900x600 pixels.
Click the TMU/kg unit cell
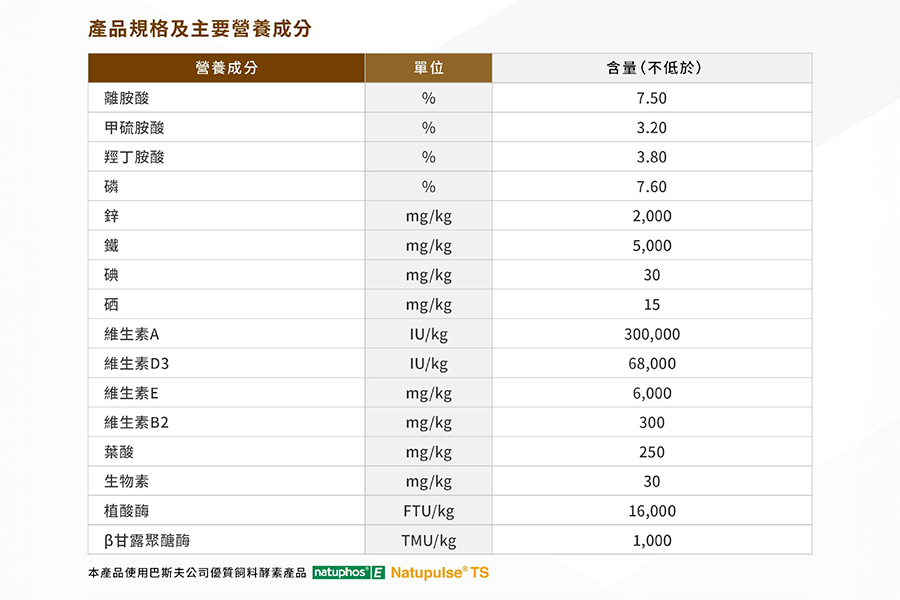(428, 540)
